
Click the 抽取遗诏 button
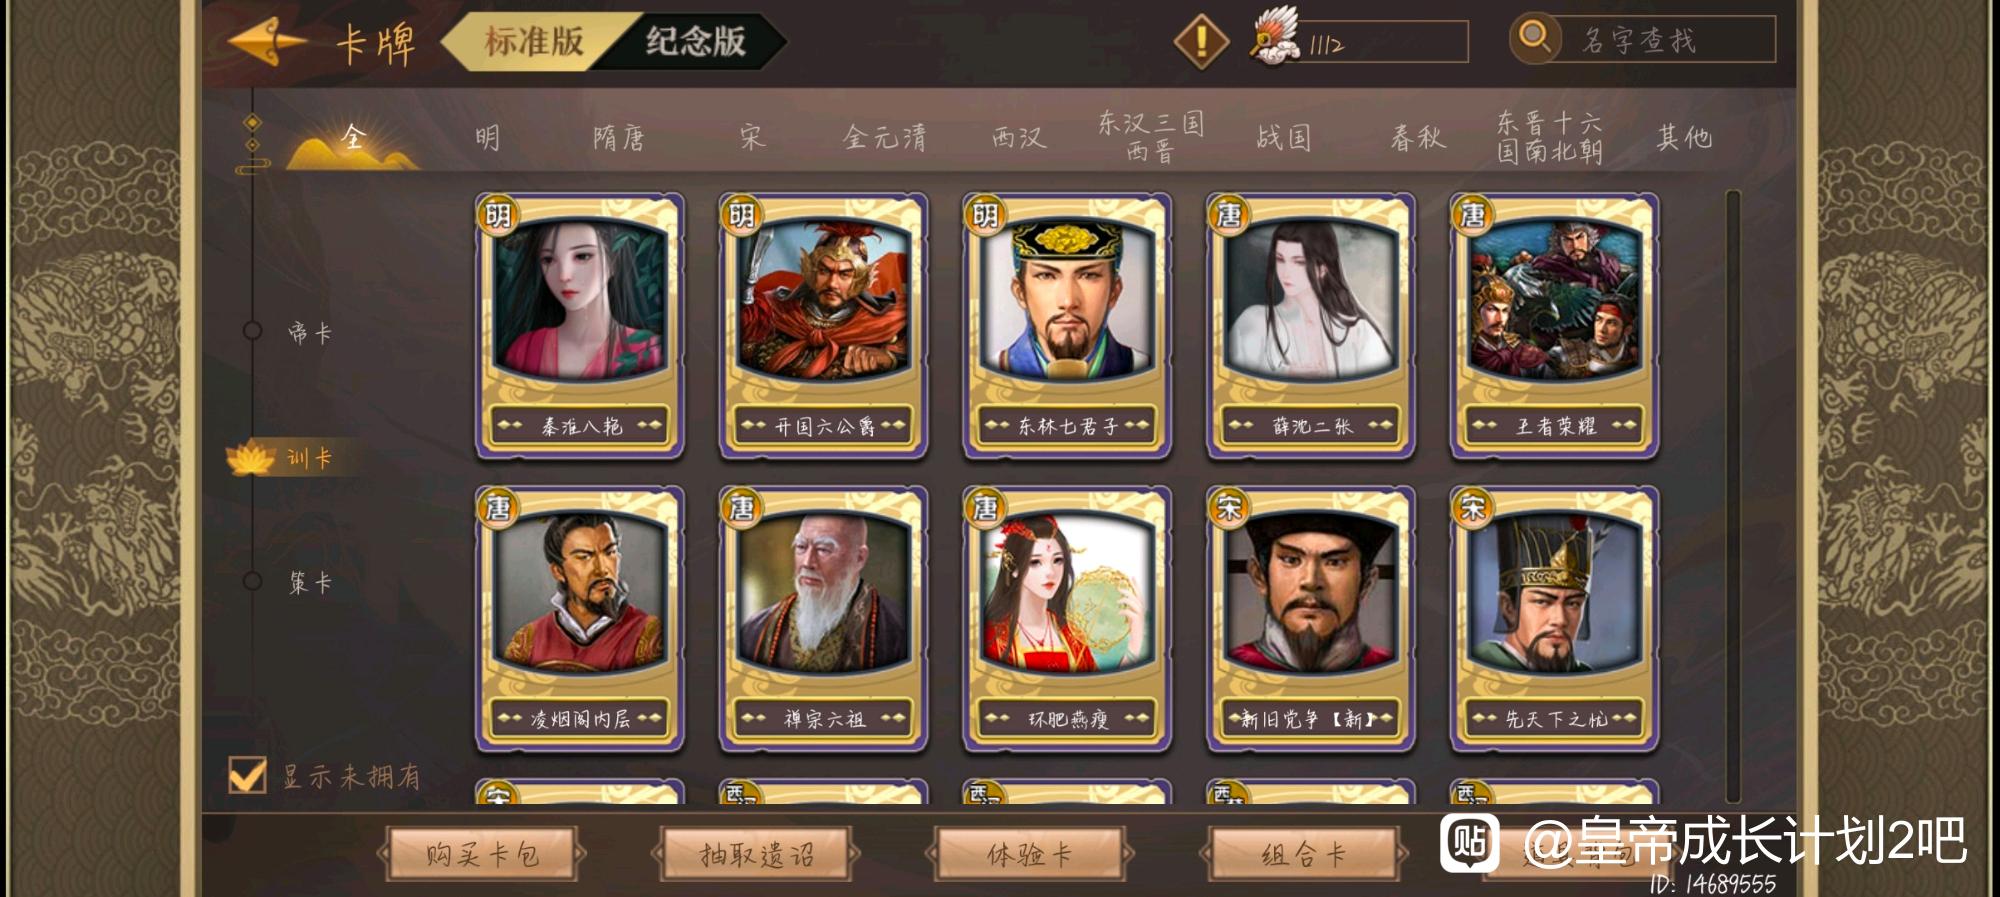click(756, 855)
